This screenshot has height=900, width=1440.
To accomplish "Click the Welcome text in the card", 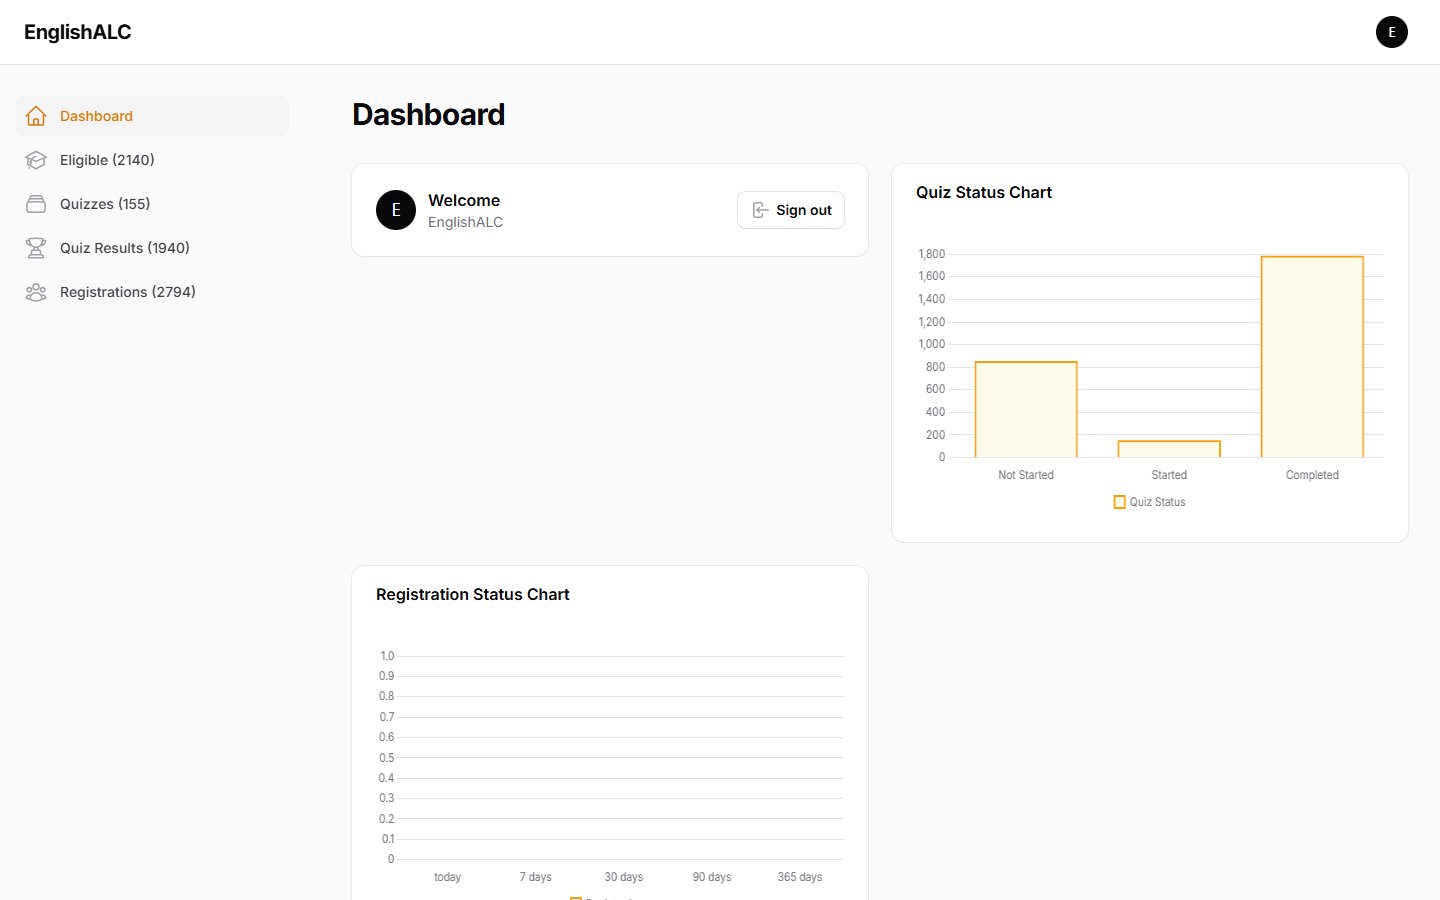I will 464,200.
